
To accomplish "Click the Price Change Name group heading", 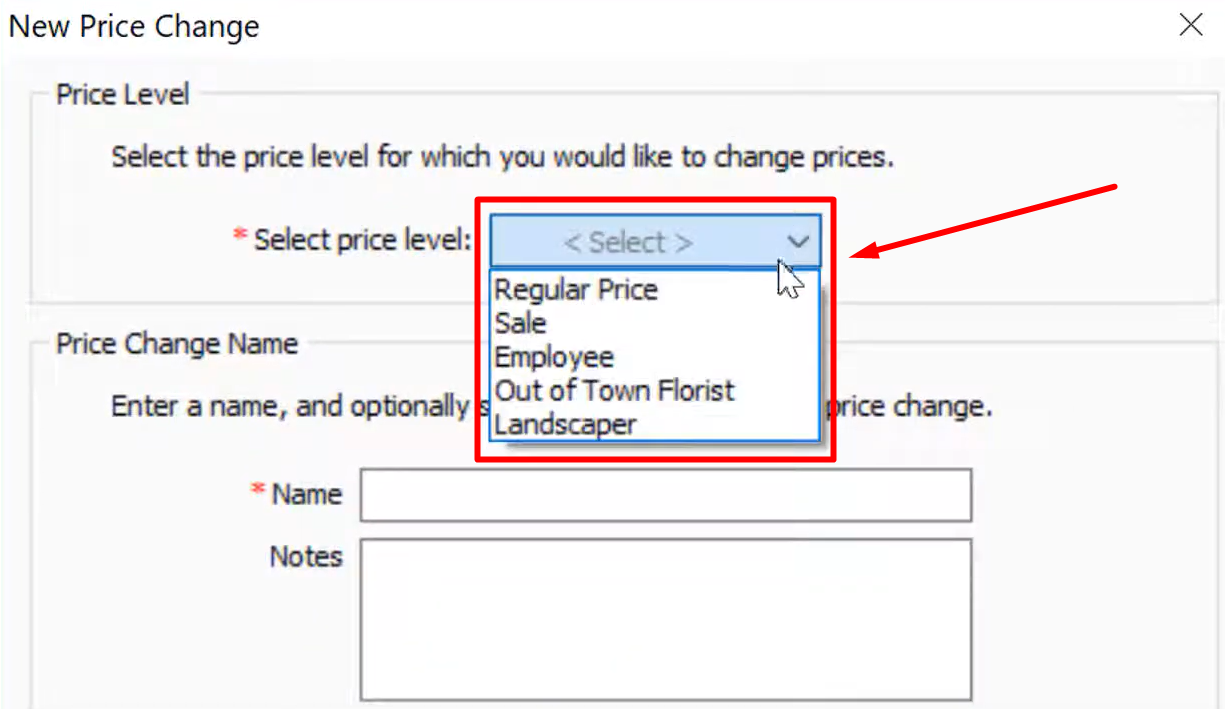I will tap(177, 344).
